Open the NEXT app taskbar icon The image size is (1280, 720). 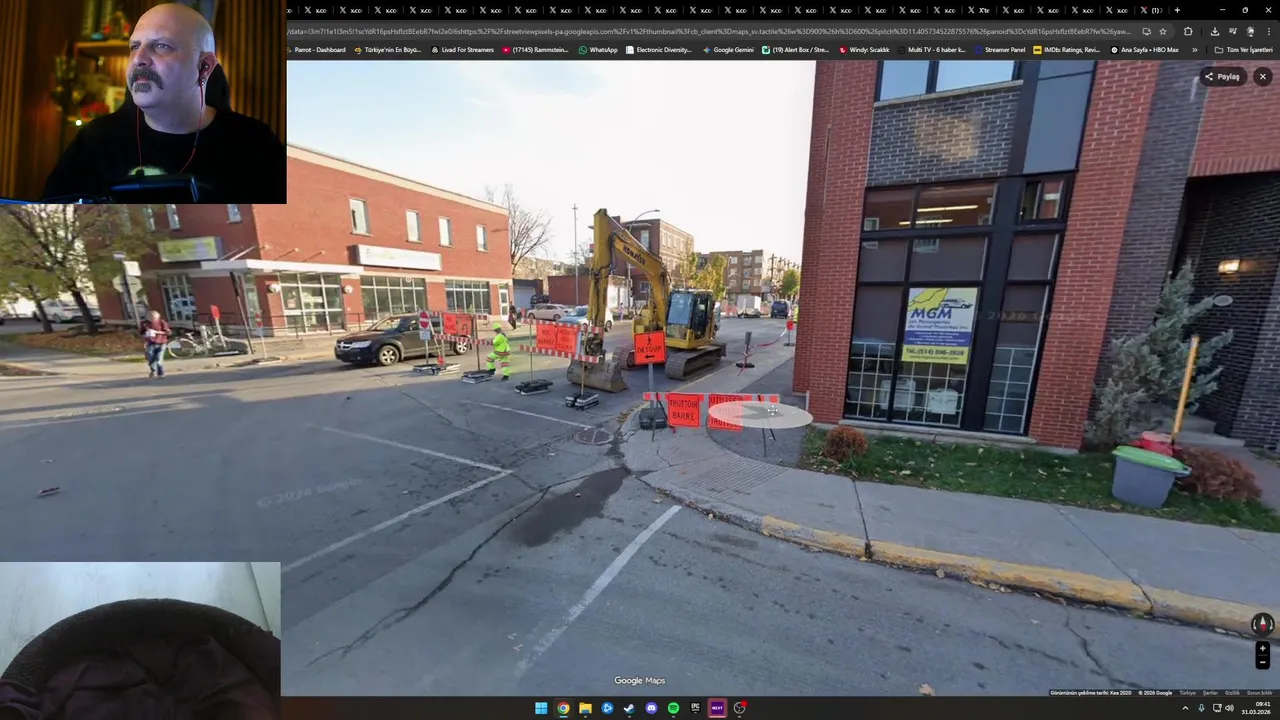tap(717, 708)
